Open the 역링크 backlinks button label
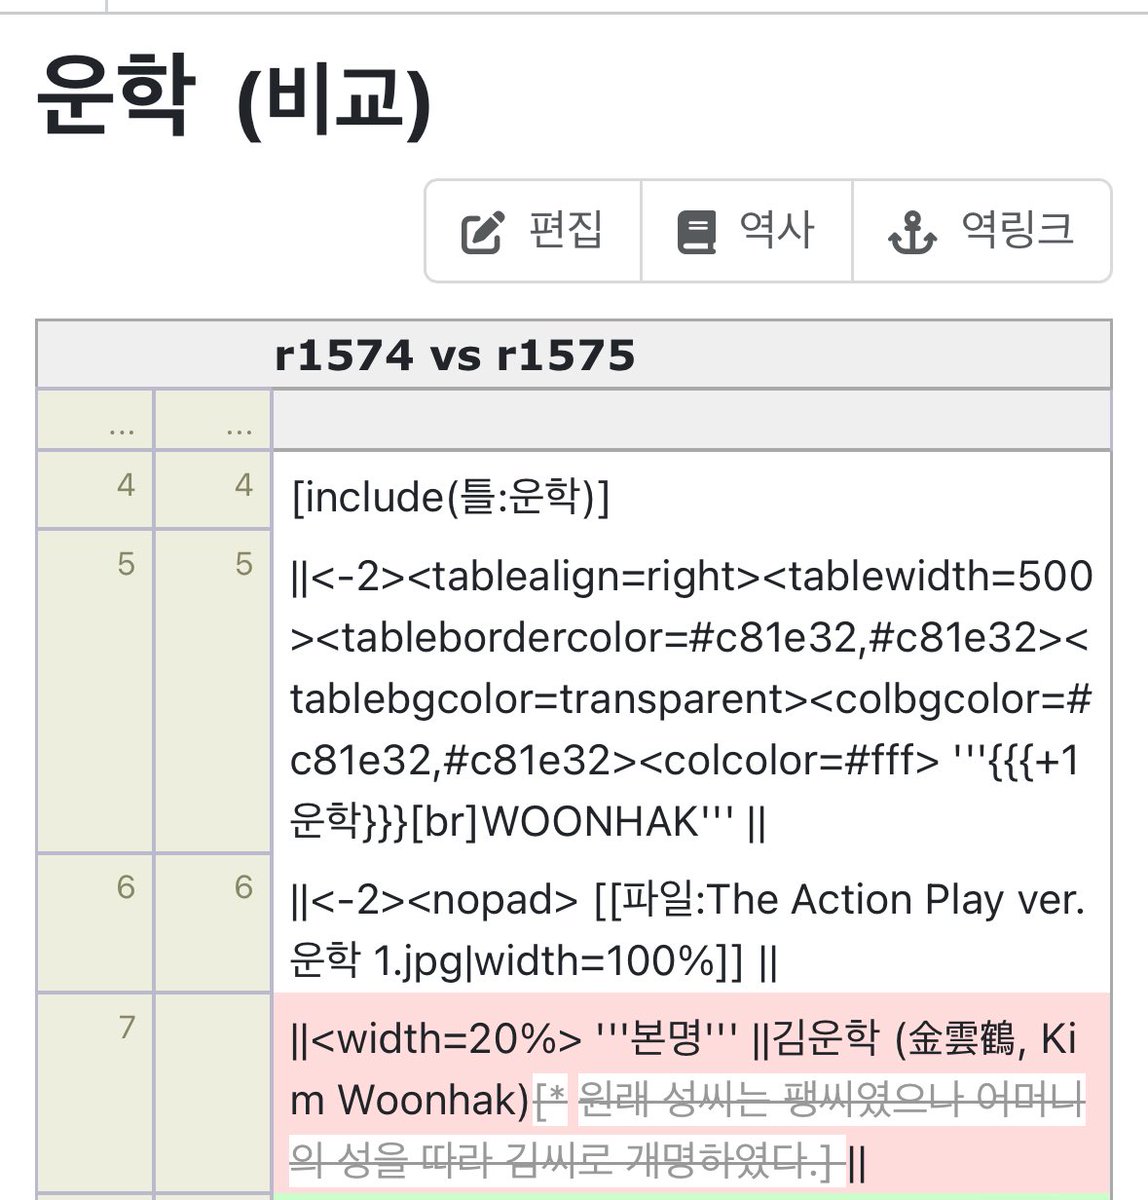Image resolution: width=1148 pixels, height=1200 pixels. 1018,230
